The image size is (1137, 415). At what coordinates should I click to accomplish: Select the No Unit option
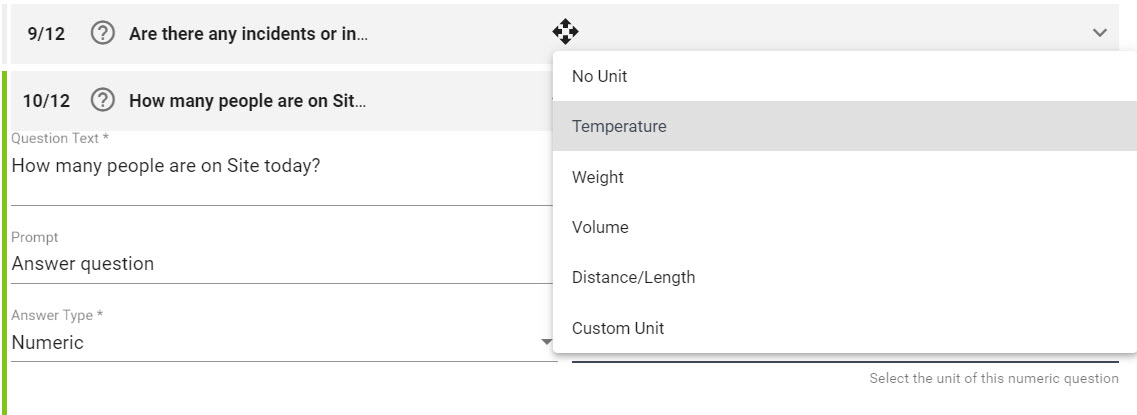pos(599,76)
